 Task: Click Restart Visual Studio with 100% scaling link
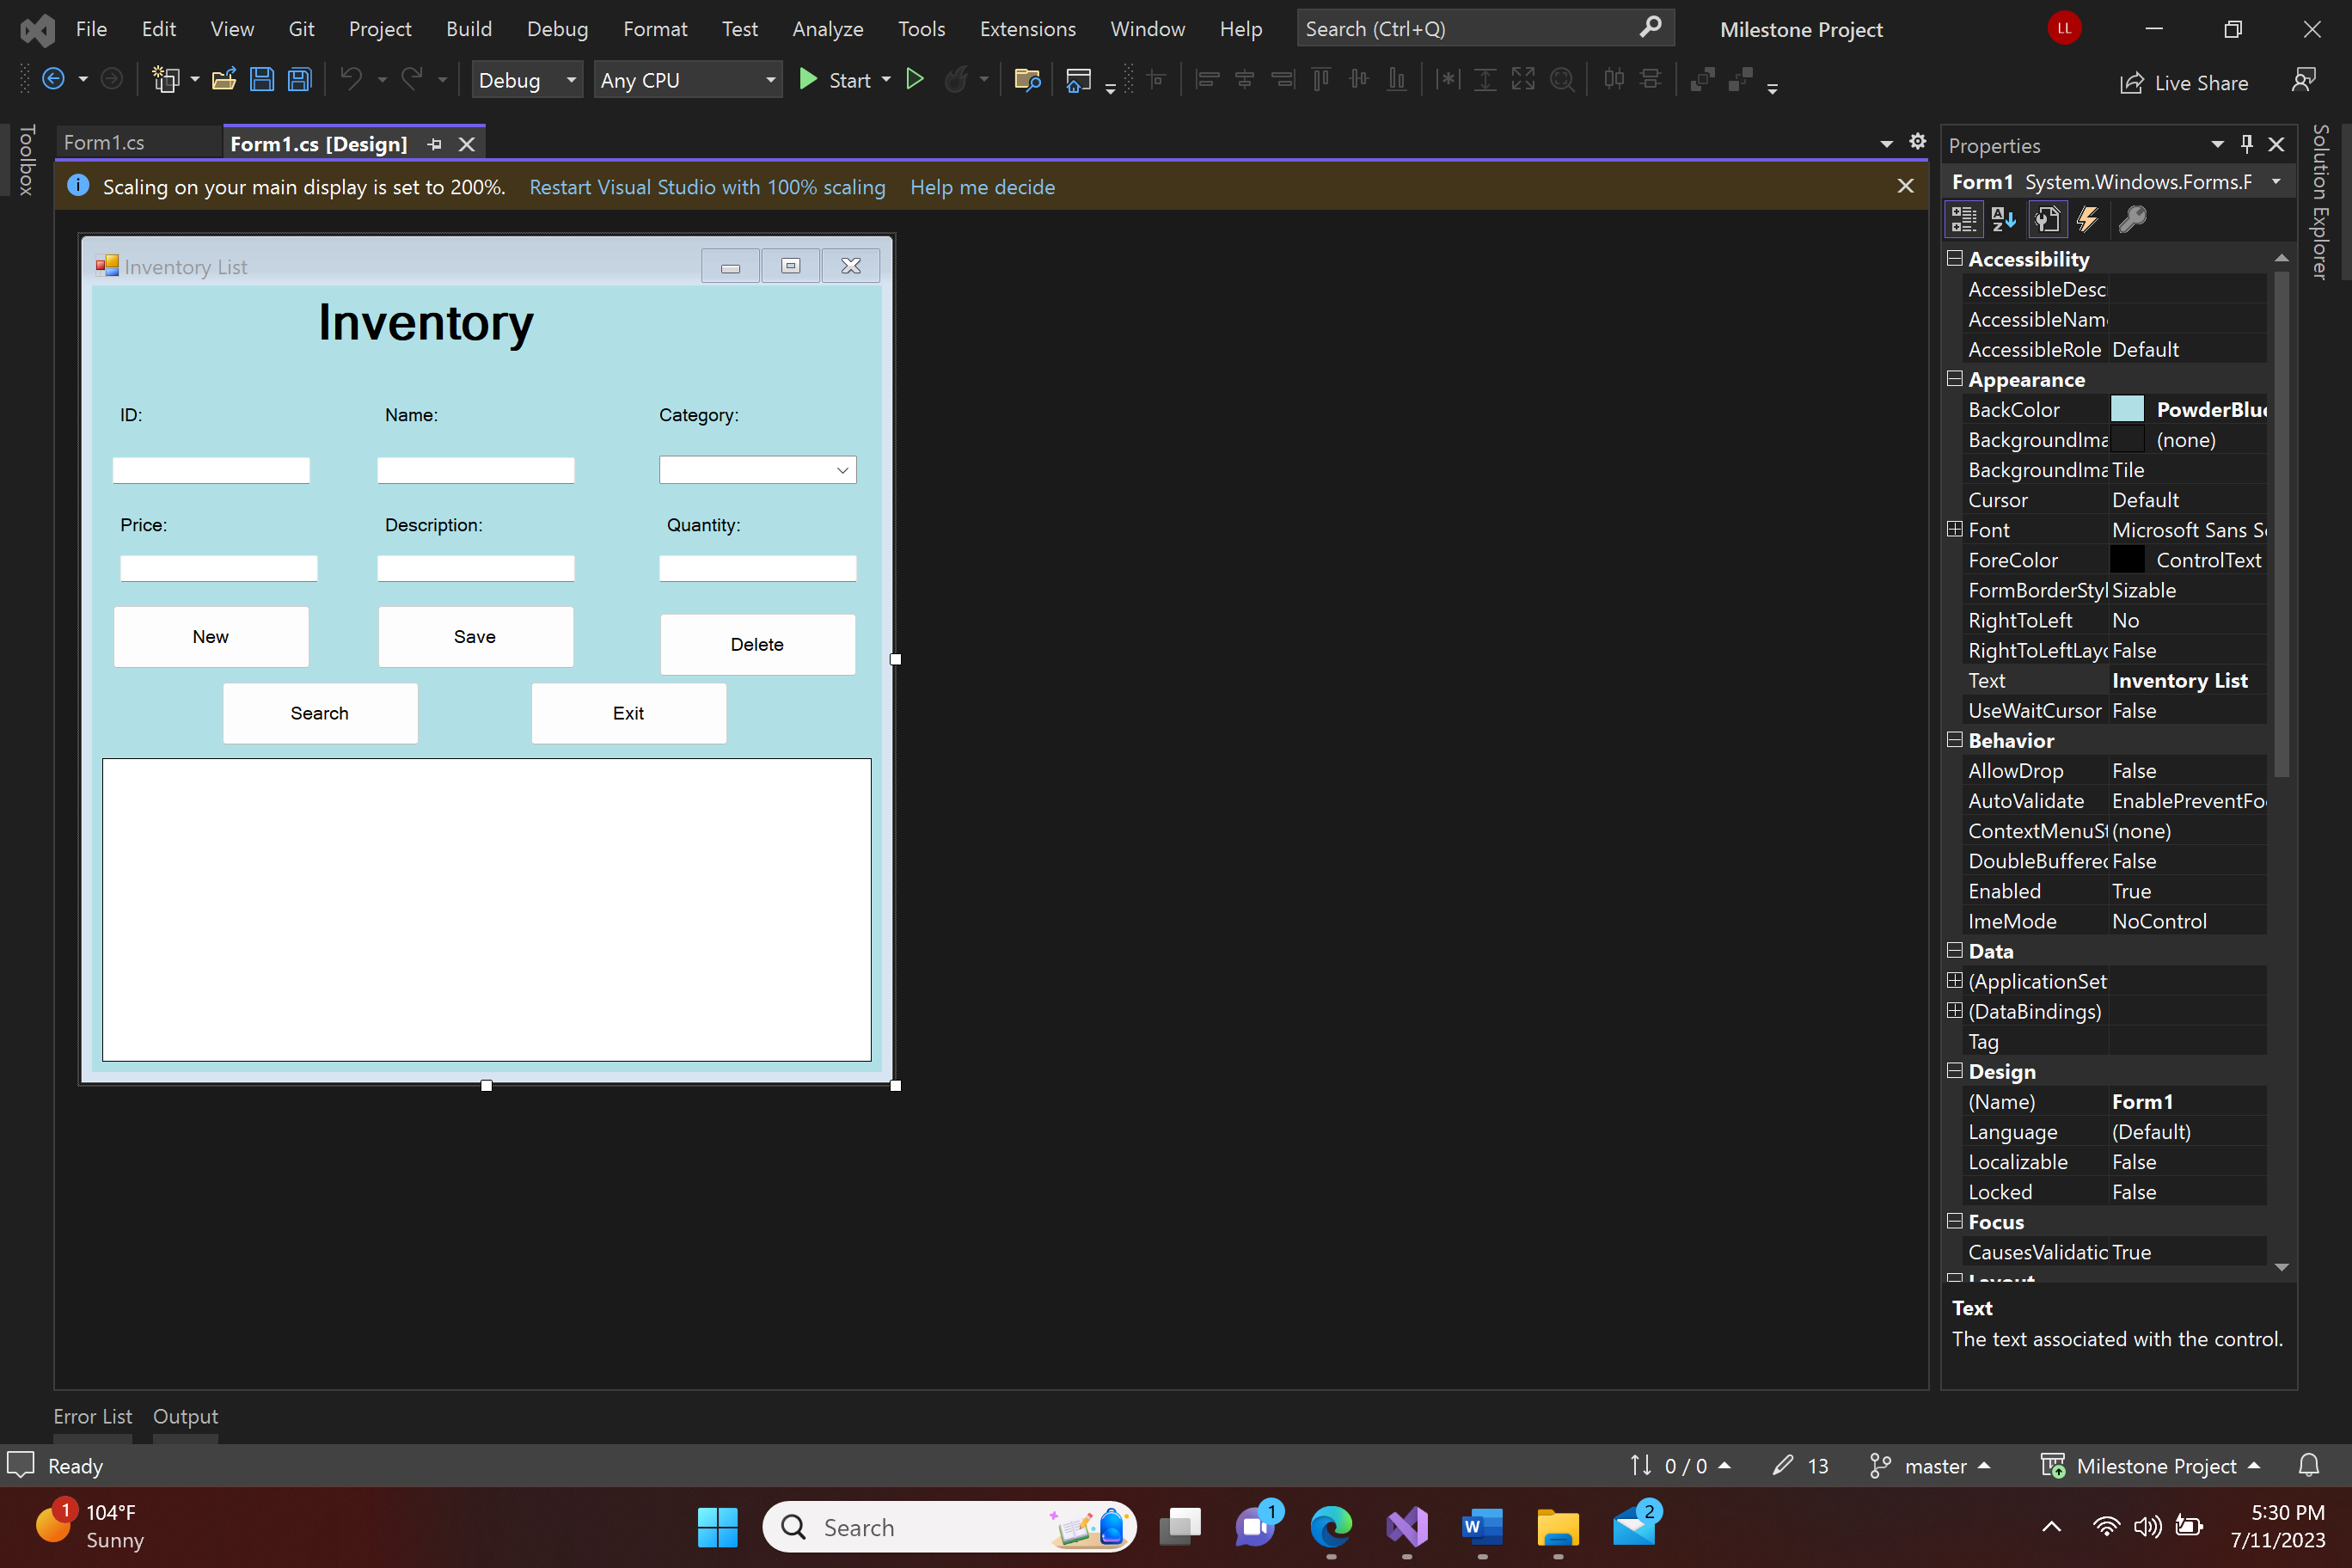click(707, 187)
